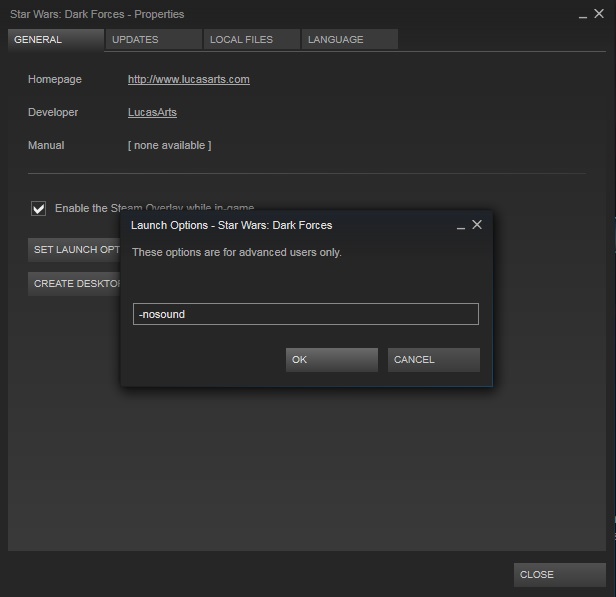The image size is (616, 597).
Task: Click the Close button in Properties window
Action: tap(559, 575)
